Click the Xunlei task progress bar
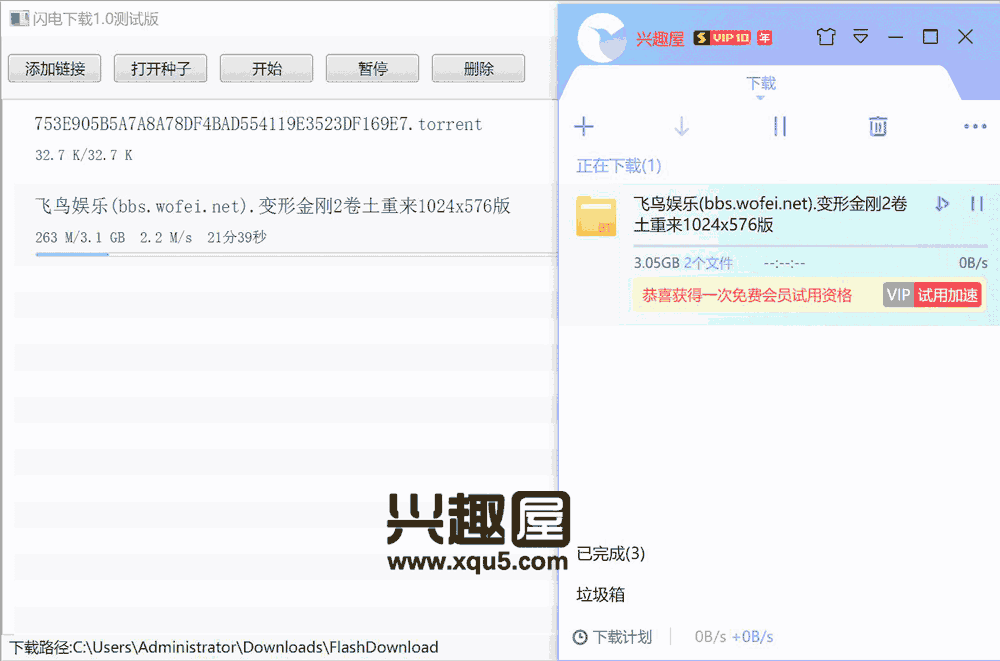 810,246
